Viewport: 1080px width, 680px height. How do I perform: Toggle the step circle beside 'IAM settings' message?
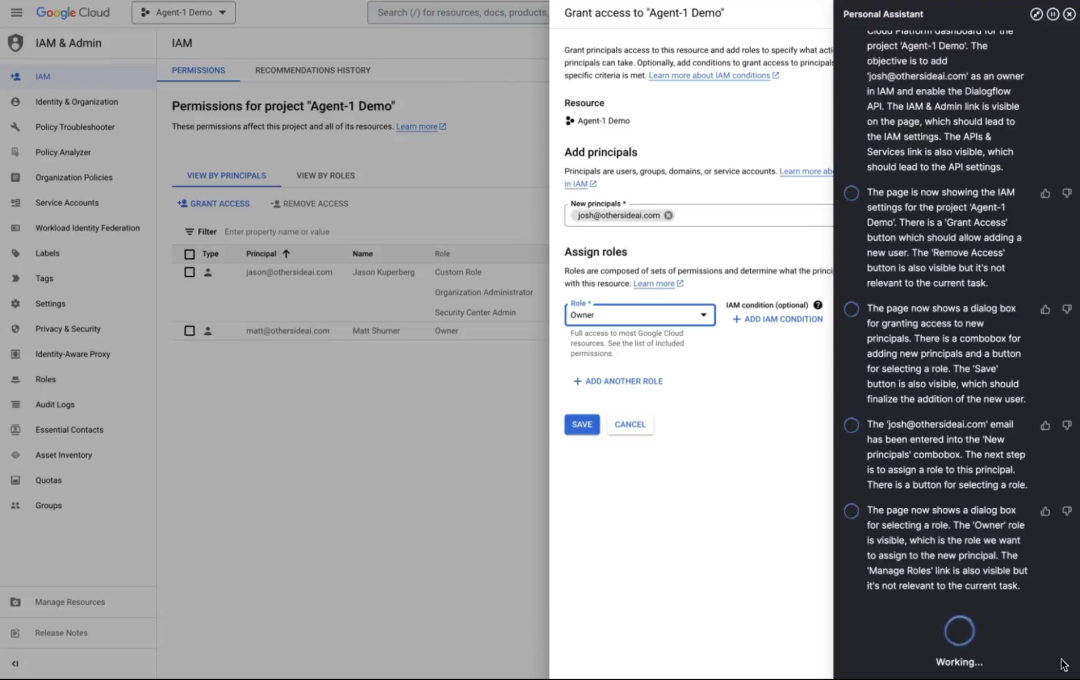(x=851, y=194)
